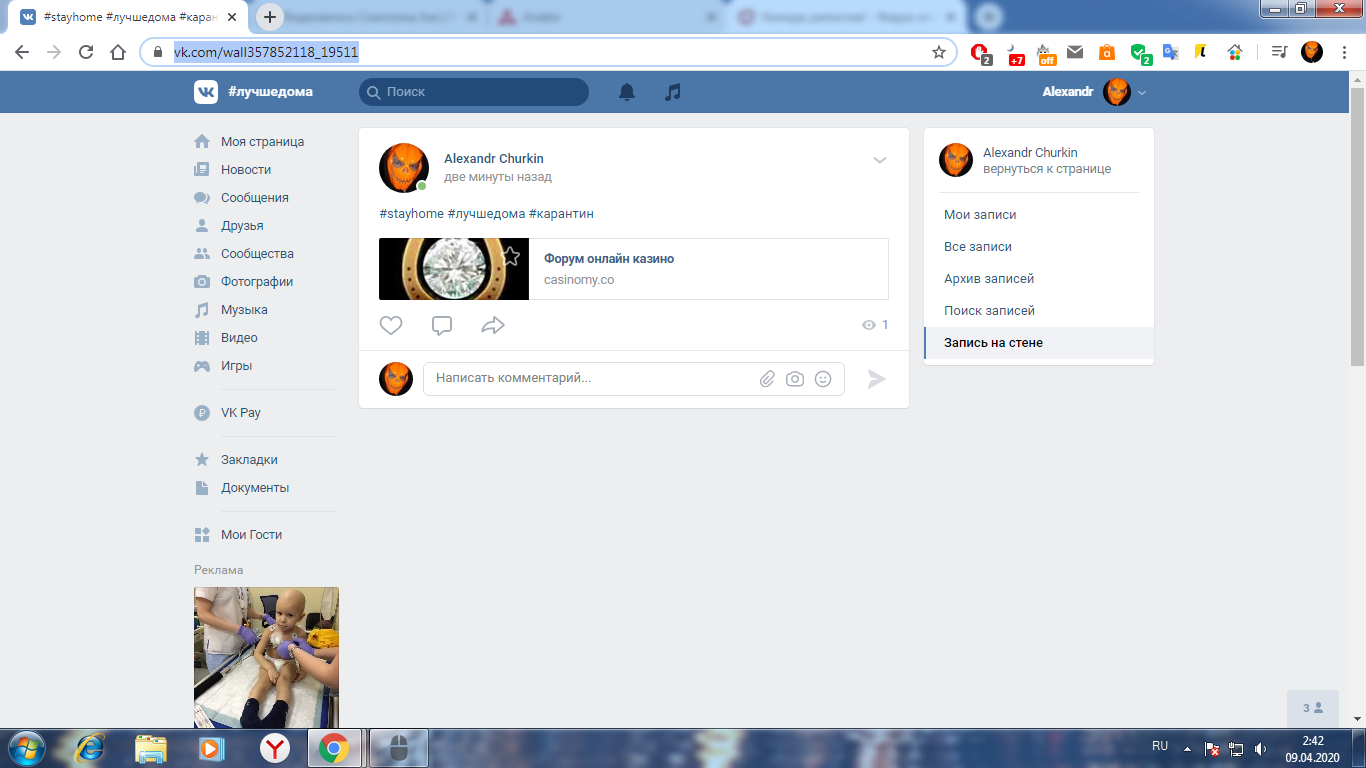Click the #stayhome hashtag
Screen dimensions: 1366x768
click(410, 214)
